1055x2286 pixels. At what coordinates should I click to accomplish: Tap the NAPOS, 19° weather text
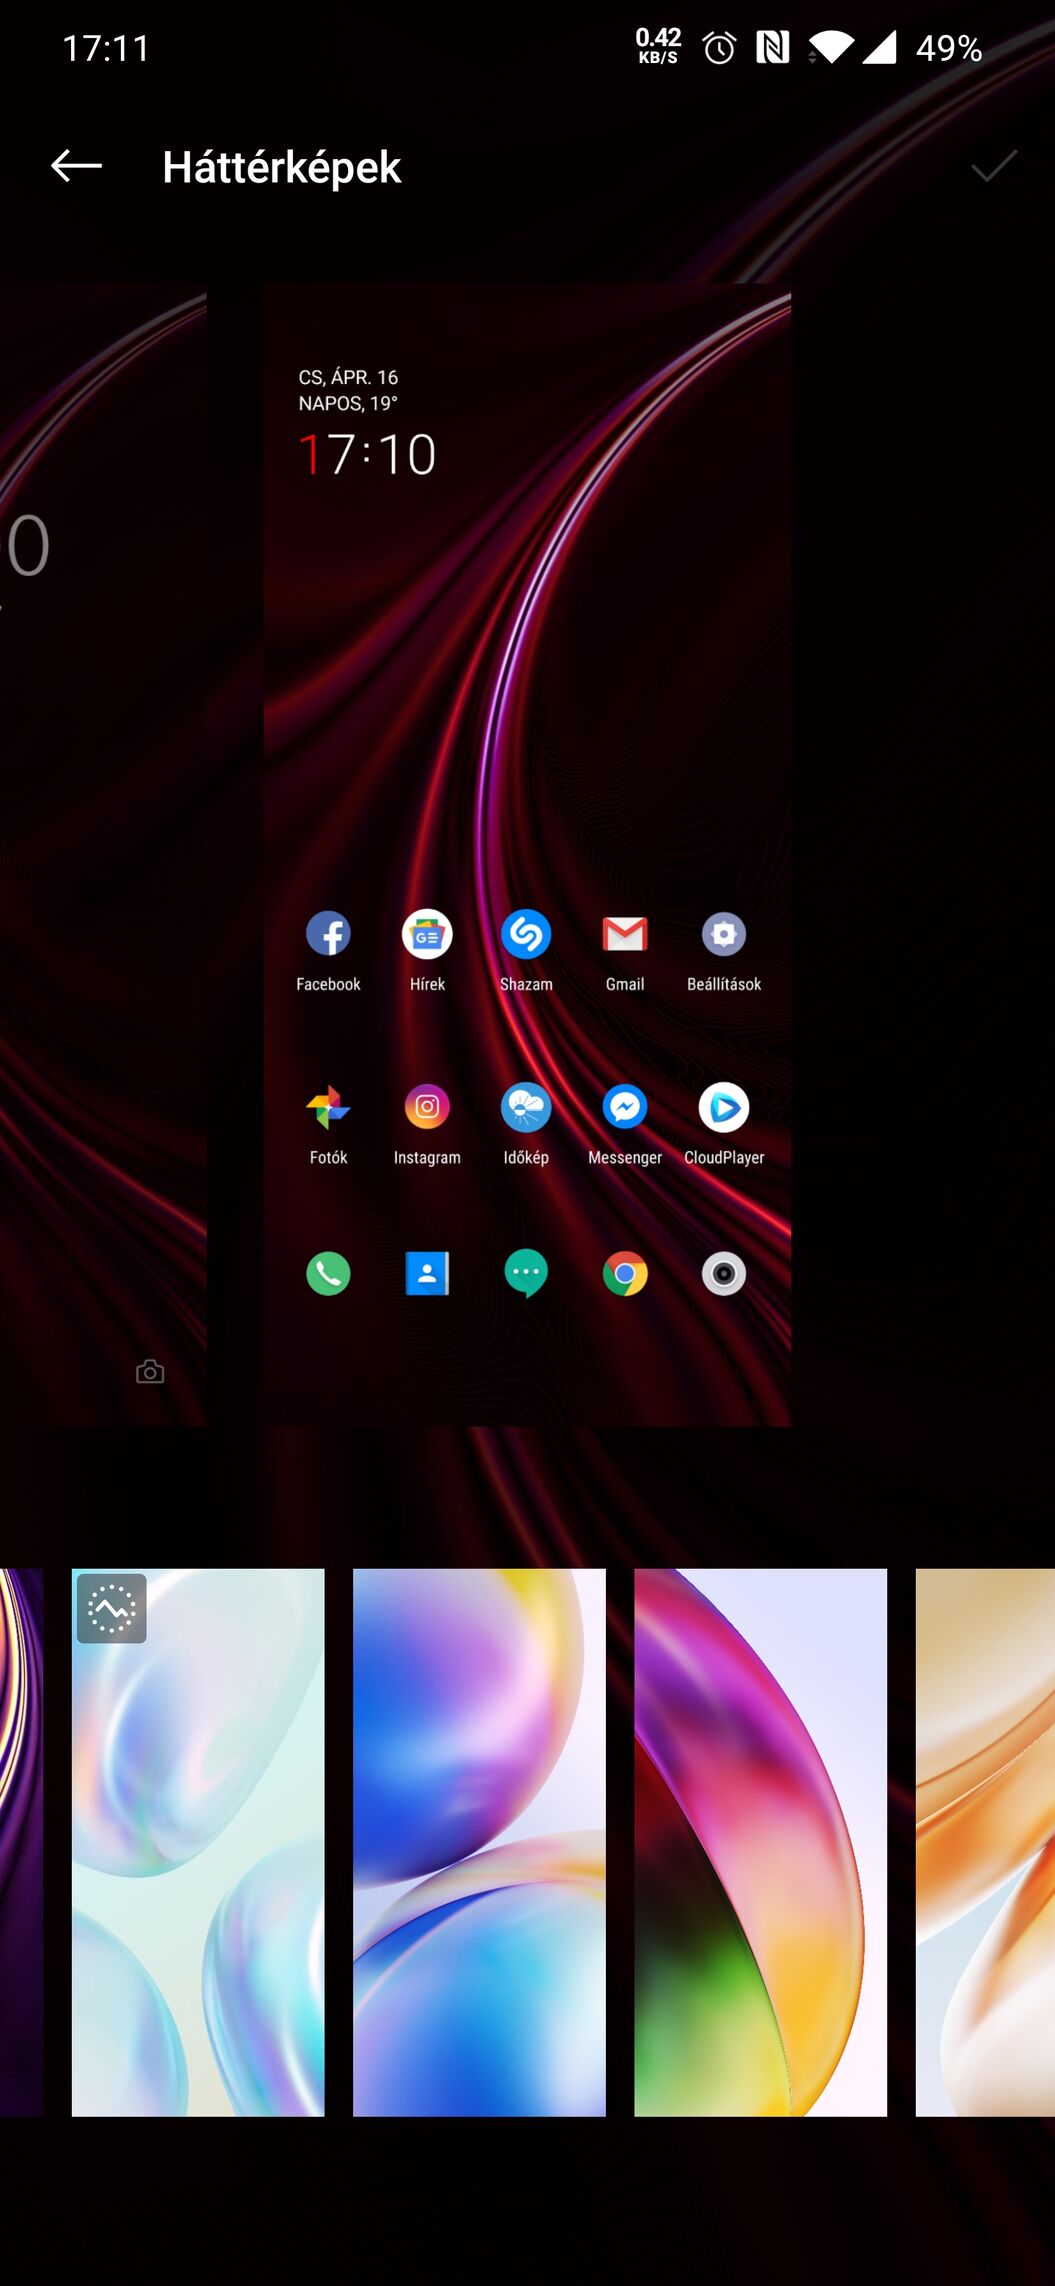[348, 403]
